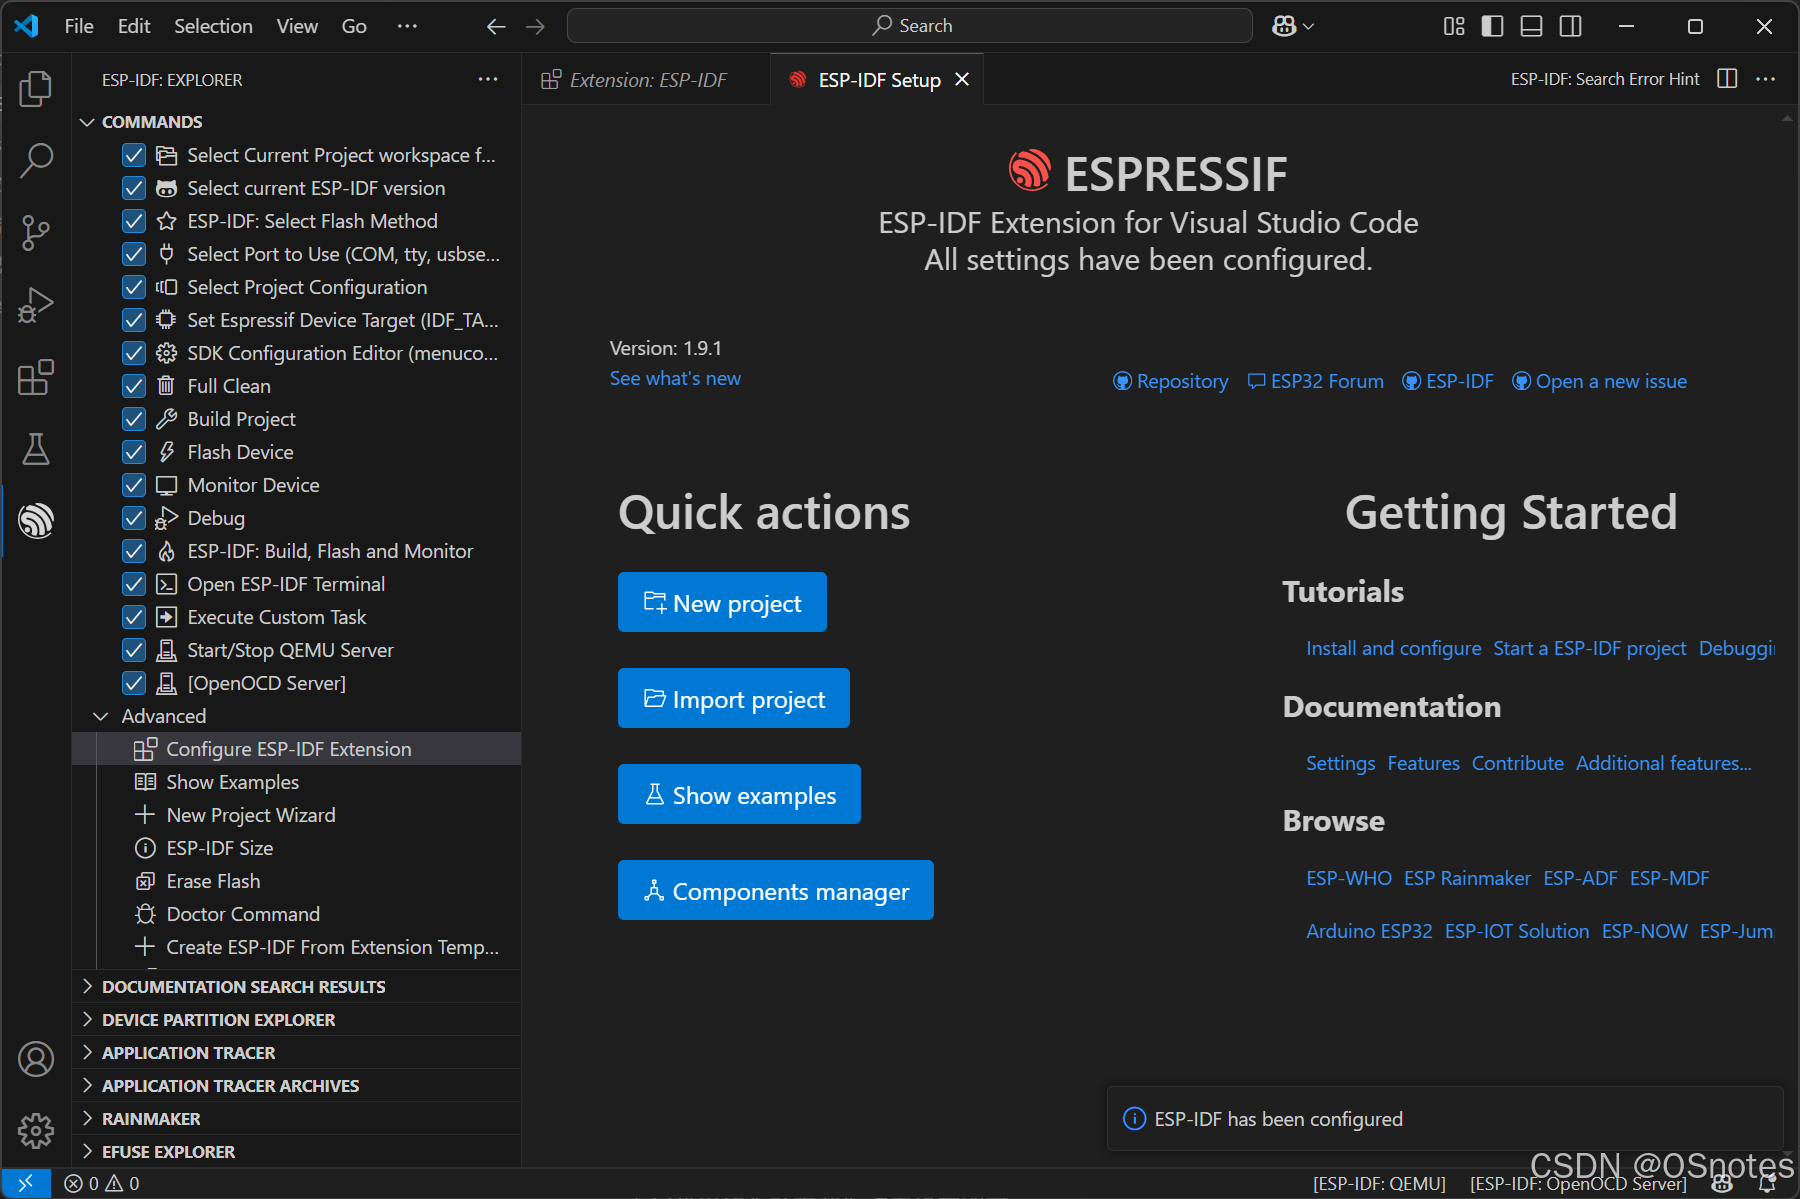Open editor More Actions ellipsis

tap(1766, 79)
